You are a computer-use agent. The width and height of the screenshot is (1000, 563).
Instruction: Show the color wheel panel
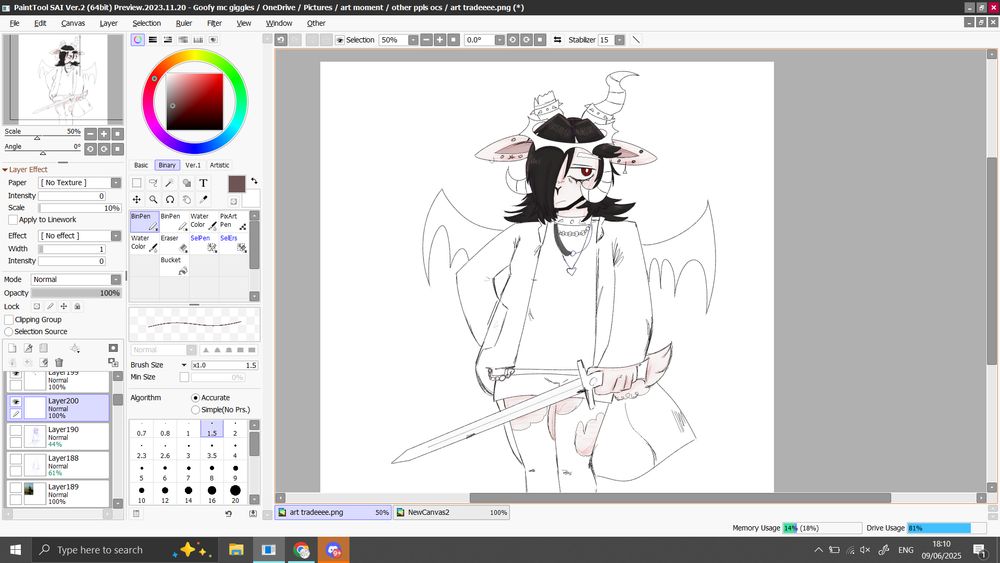coord(138,40)
